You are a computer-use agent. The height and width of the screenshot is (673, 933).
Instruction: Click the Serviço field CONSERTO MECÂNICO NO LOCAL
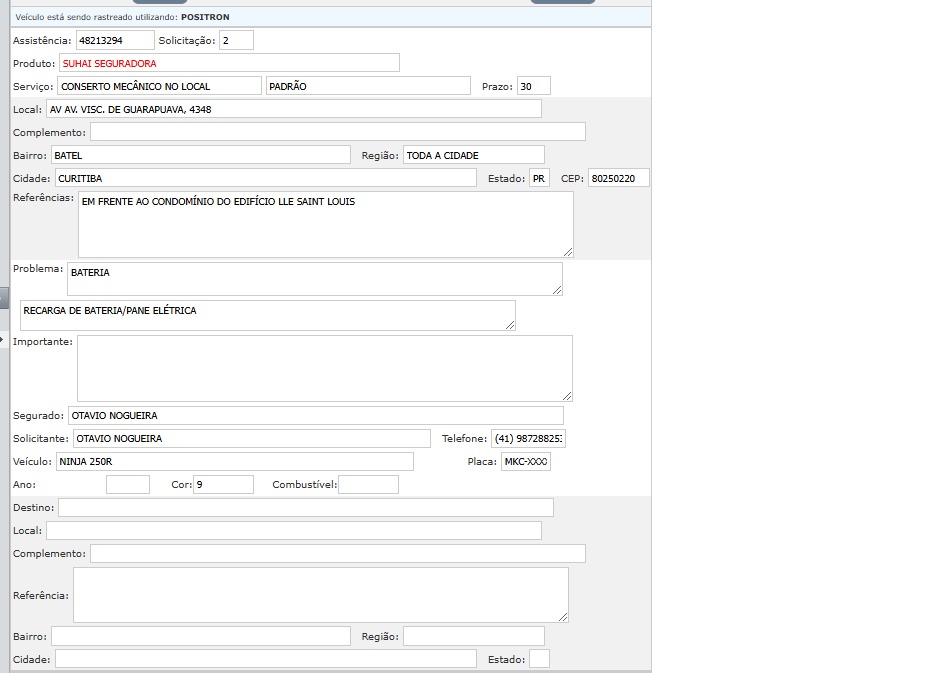[x=159, y=86]
